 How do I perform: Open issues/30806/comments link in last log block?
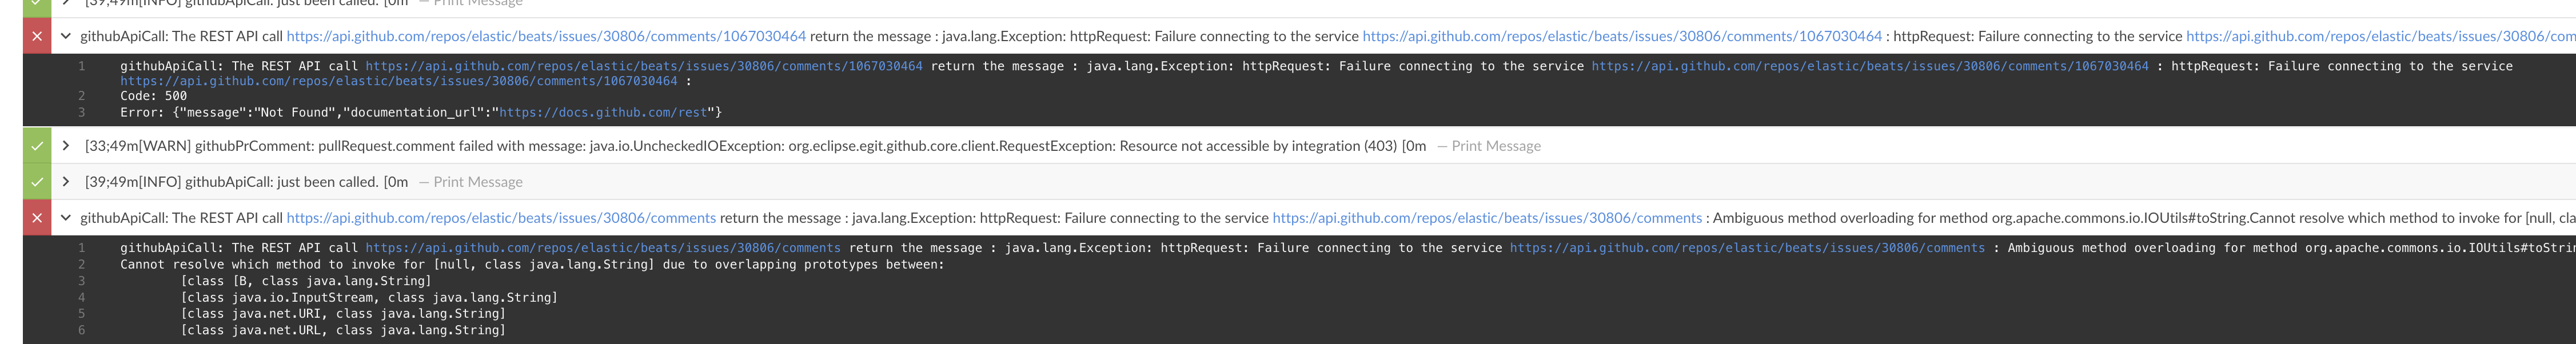tap(603, 248)
